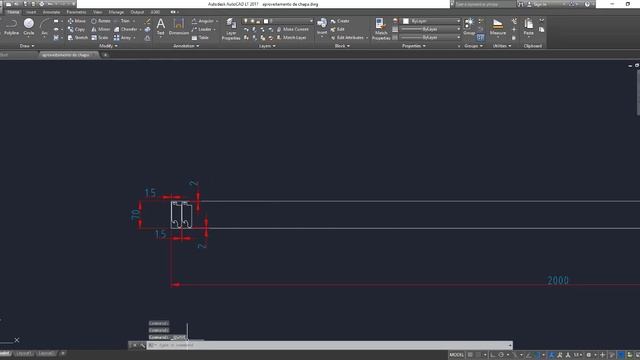Select the 70 dimension text

click(135, 214)
